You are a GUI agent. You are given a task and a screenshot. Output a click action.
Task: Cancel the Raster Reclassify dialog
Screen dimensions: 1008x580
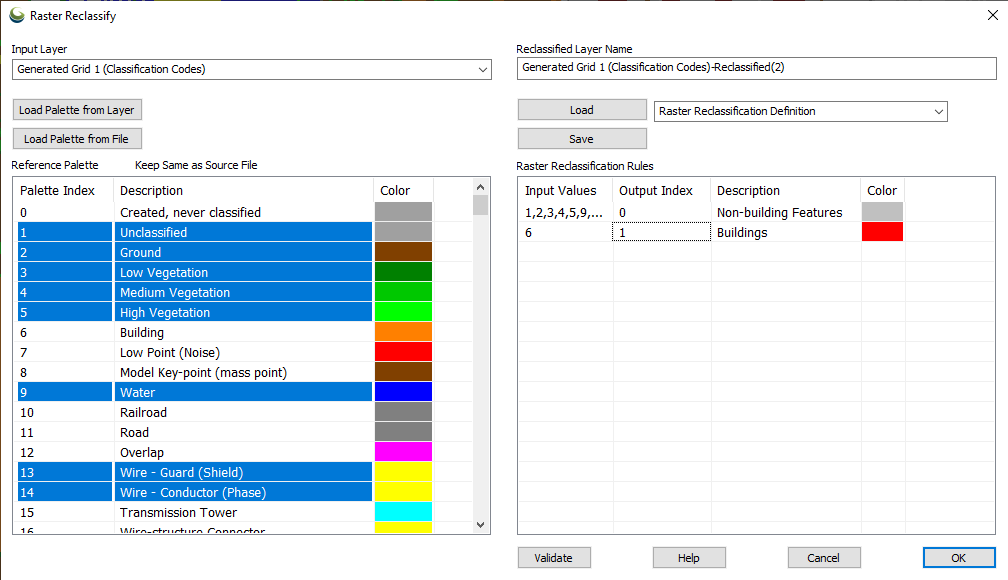point(824,558)
